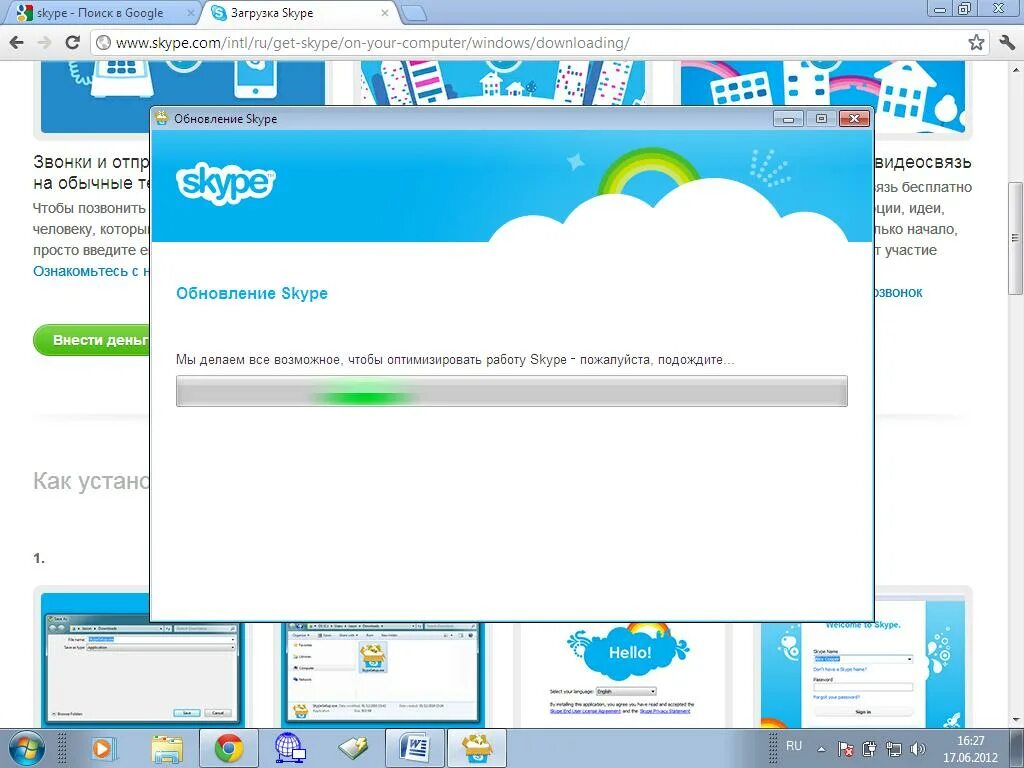Reload the Skype download page
The image size is (1024, 768).
pos(72,43)
